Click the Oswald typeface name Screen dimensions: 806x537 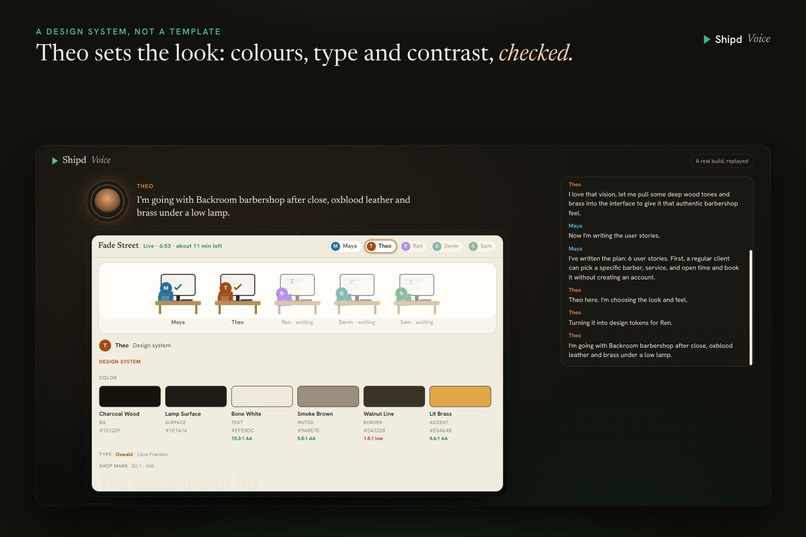point(124,454)
